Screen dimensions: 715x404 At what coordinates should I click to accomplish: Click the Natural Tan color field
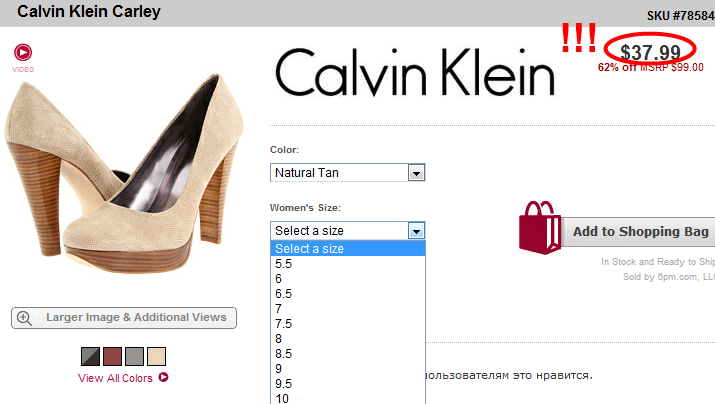[347, 173]
